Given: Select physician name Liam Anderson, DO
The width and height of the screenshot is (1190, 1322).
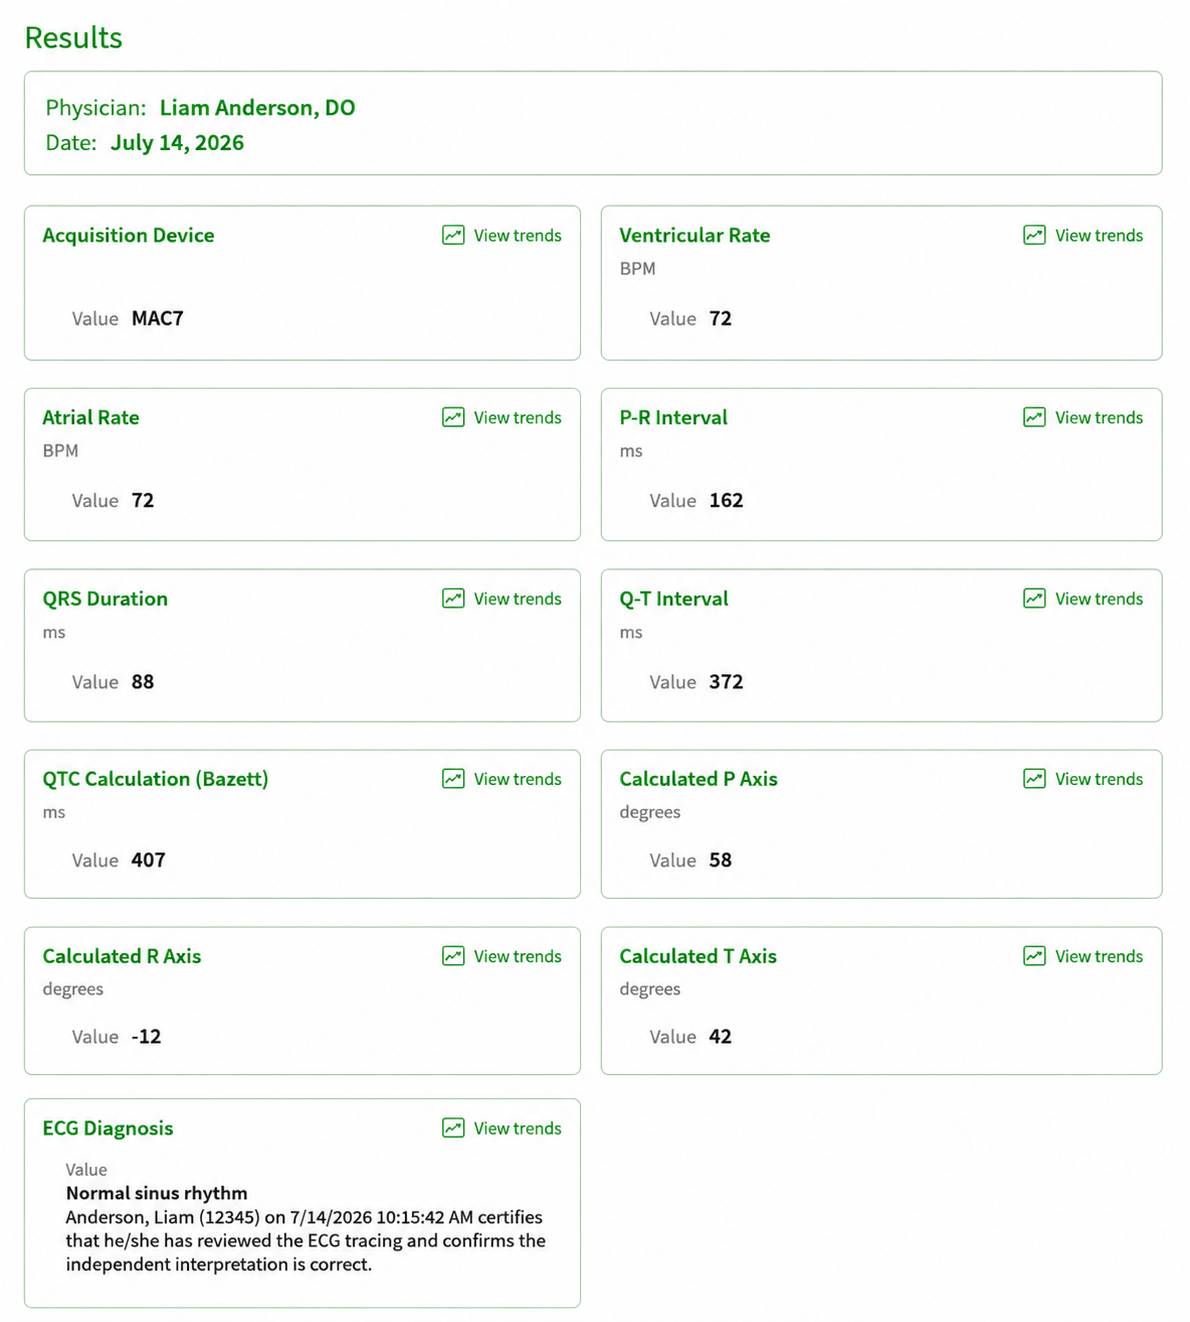Looking at the screenshot, I should 257,108.
